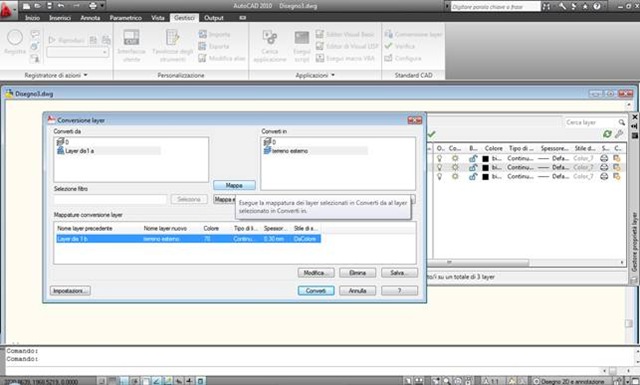Toggle lock icon of highlighted layer row
Screen dimensions: 640x385
[473, 167]
